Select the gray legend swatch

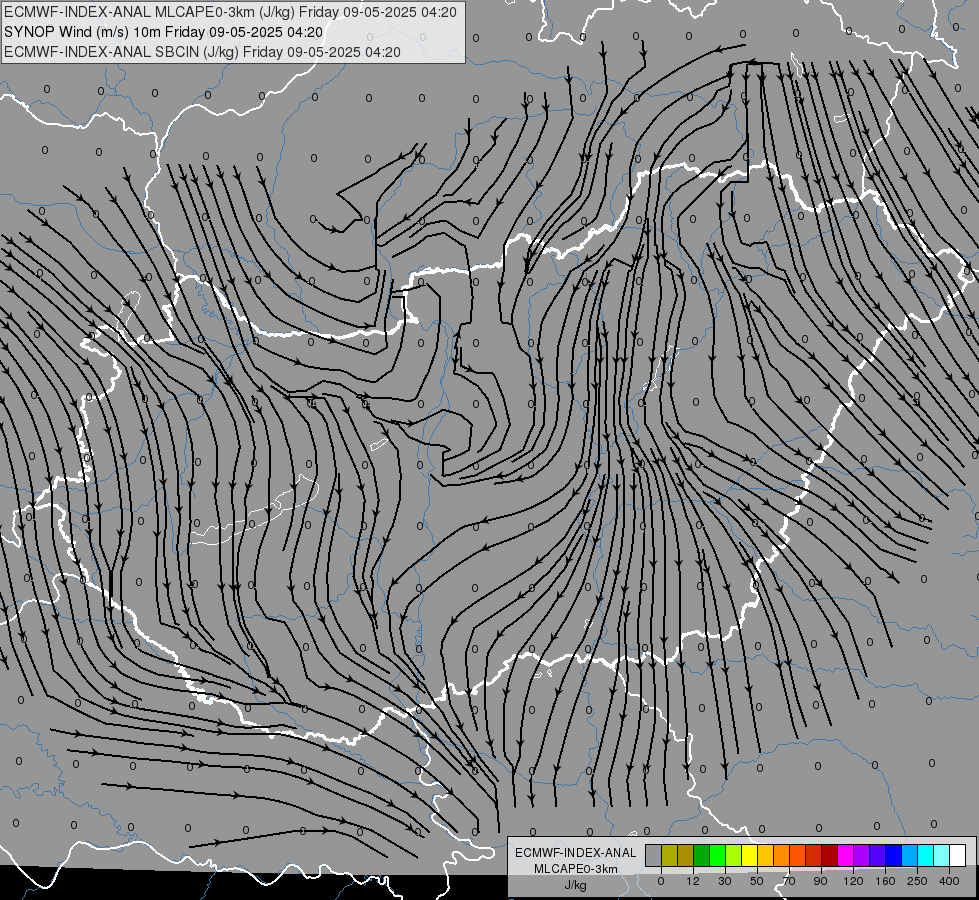tap(654, 855)
